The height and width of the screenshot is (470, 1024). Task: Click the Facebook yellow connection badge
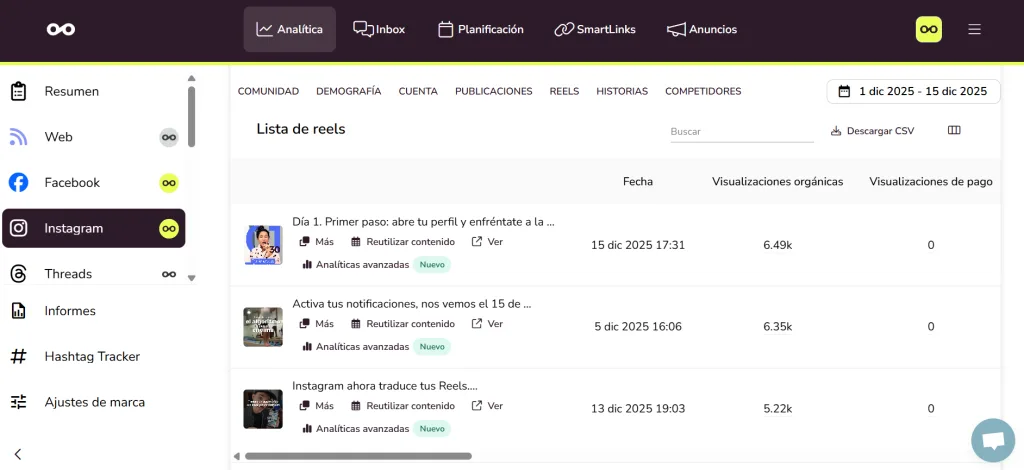coord(169,183)
